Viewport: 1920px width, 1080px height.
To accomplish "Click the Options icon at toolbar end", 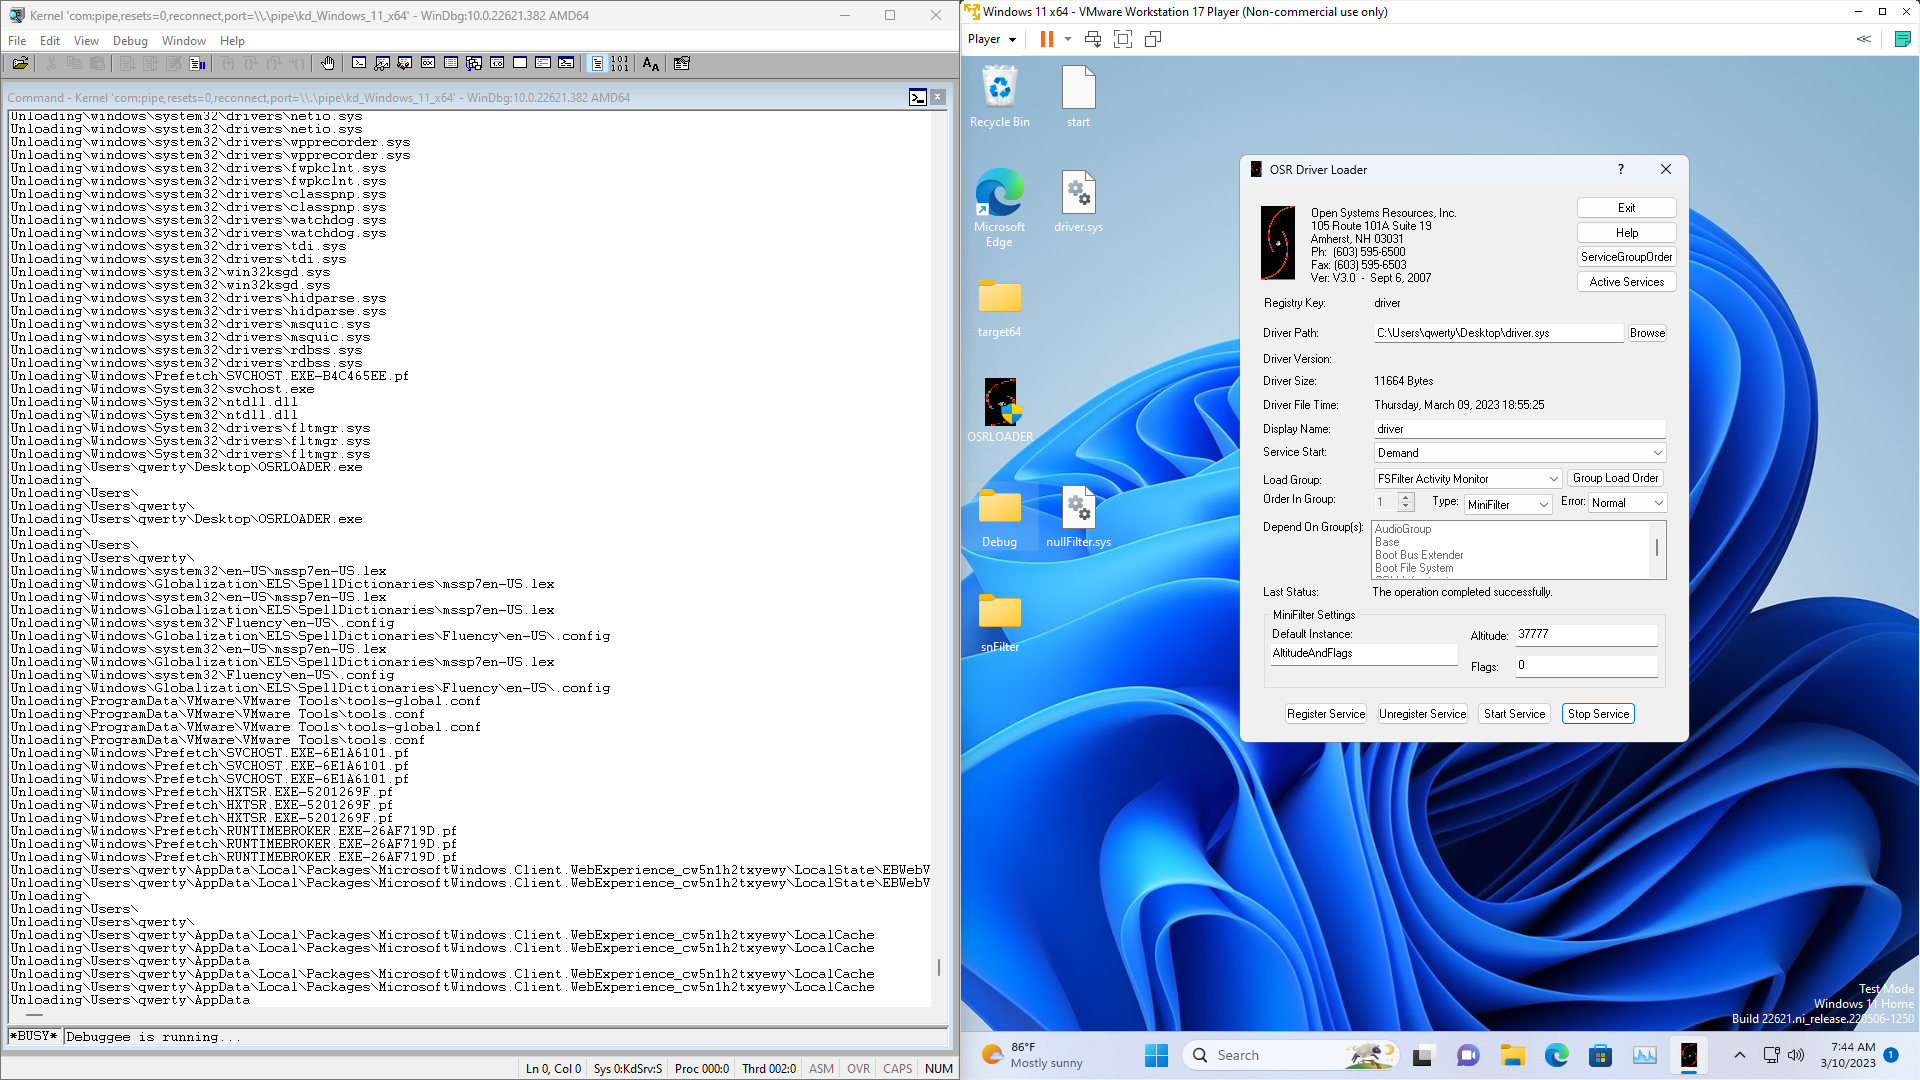I will (x=682, y=63).
